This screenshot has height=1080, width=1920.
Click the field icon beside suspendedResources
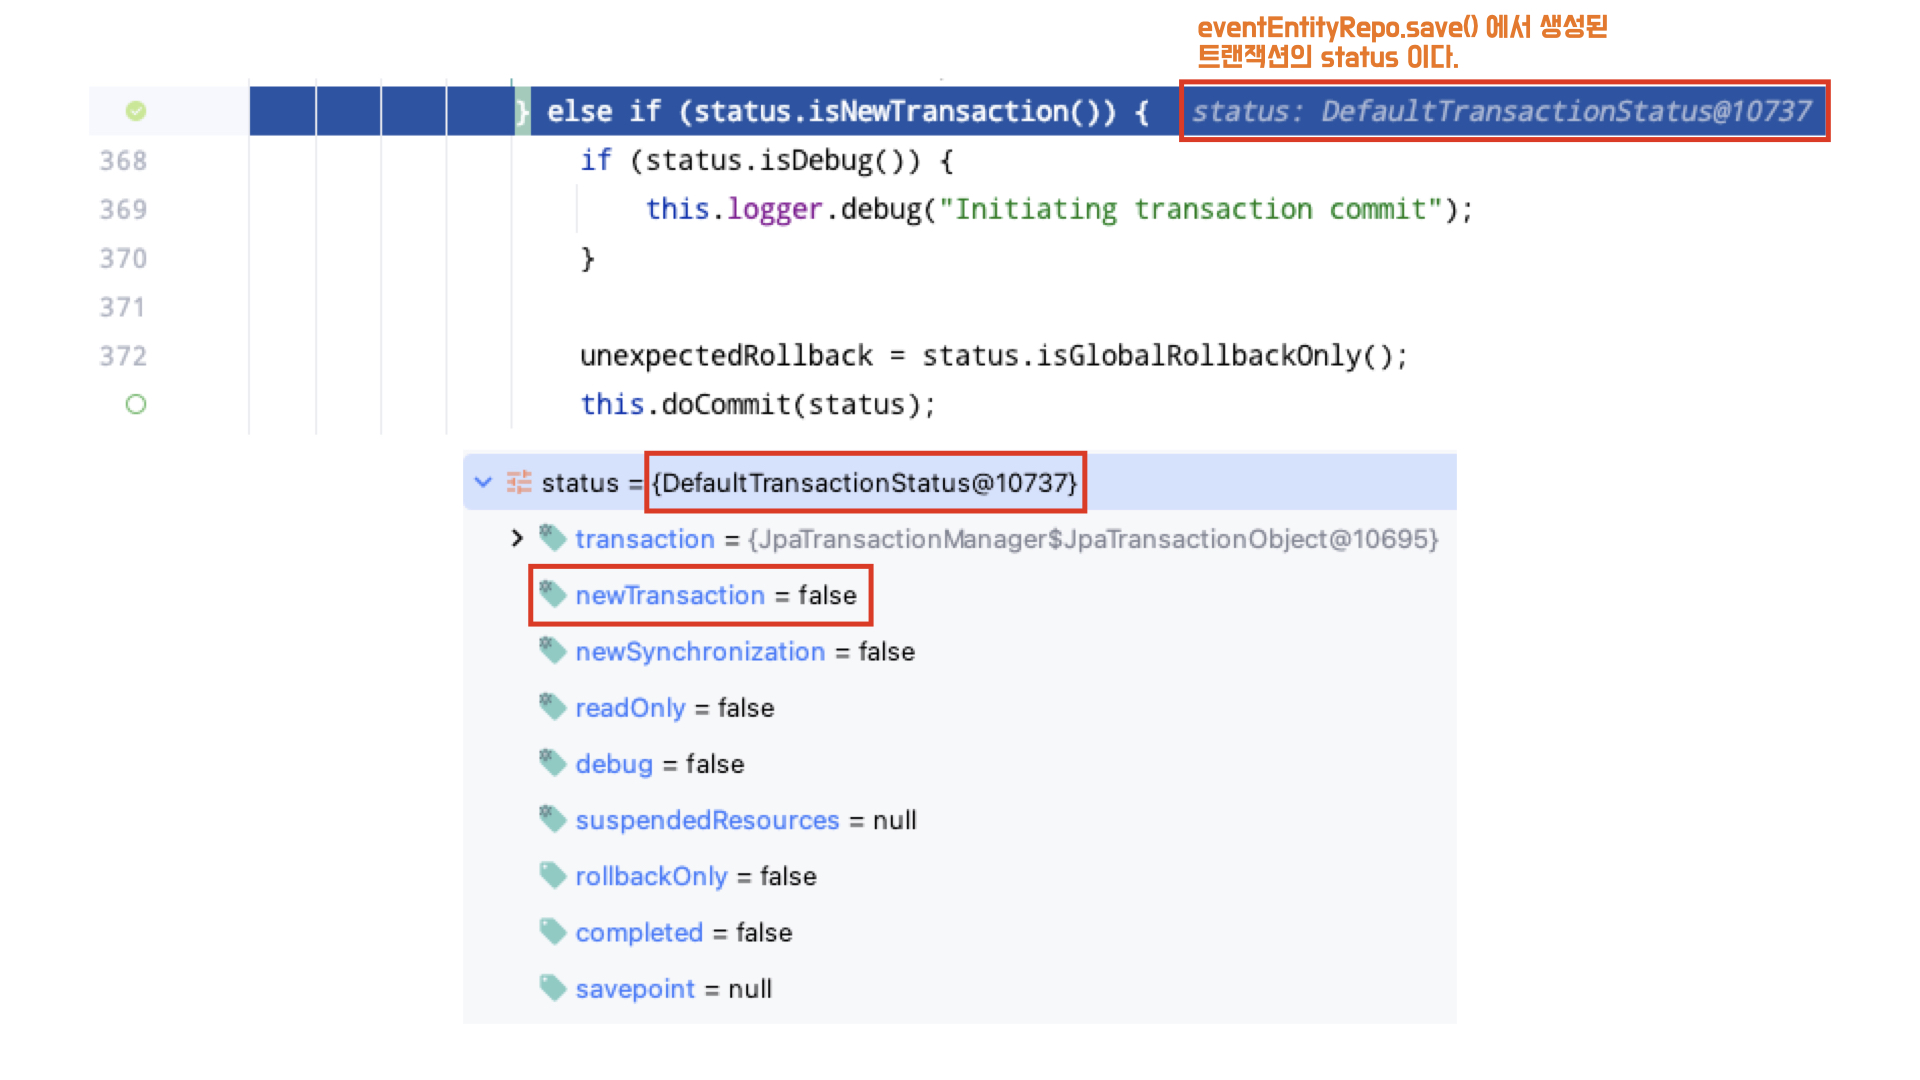[552, 819]
